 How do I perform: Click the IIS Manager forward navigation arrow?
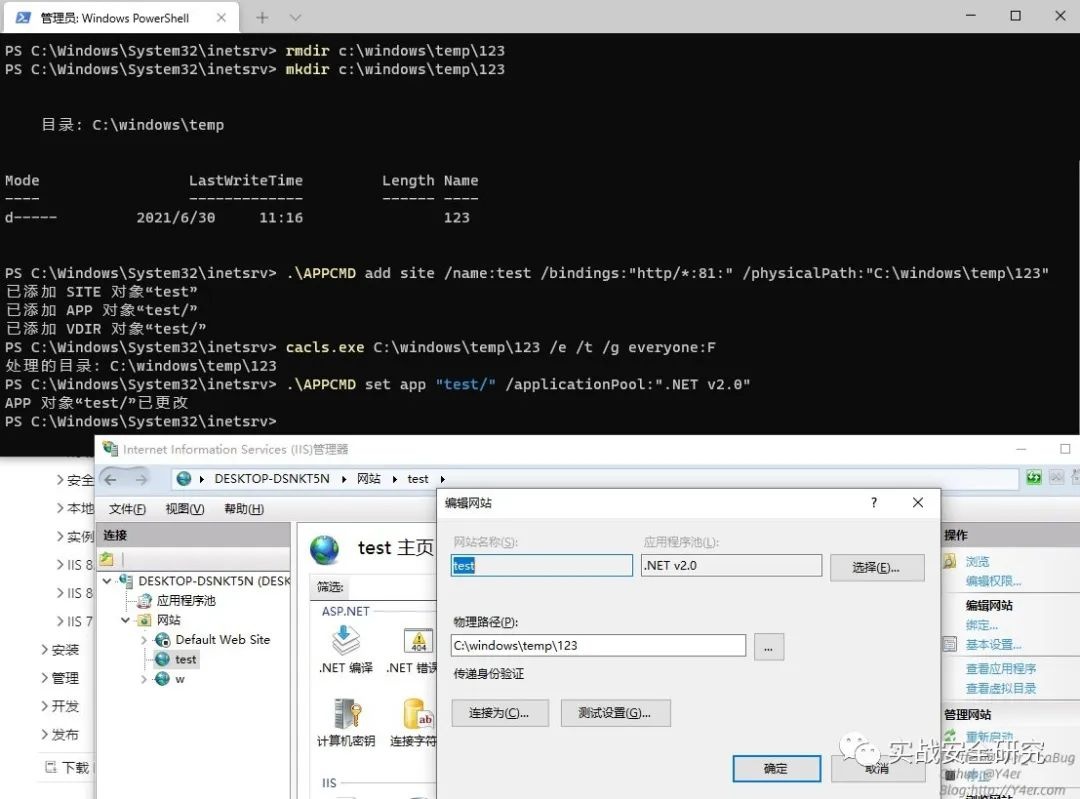tap(141, 479)
